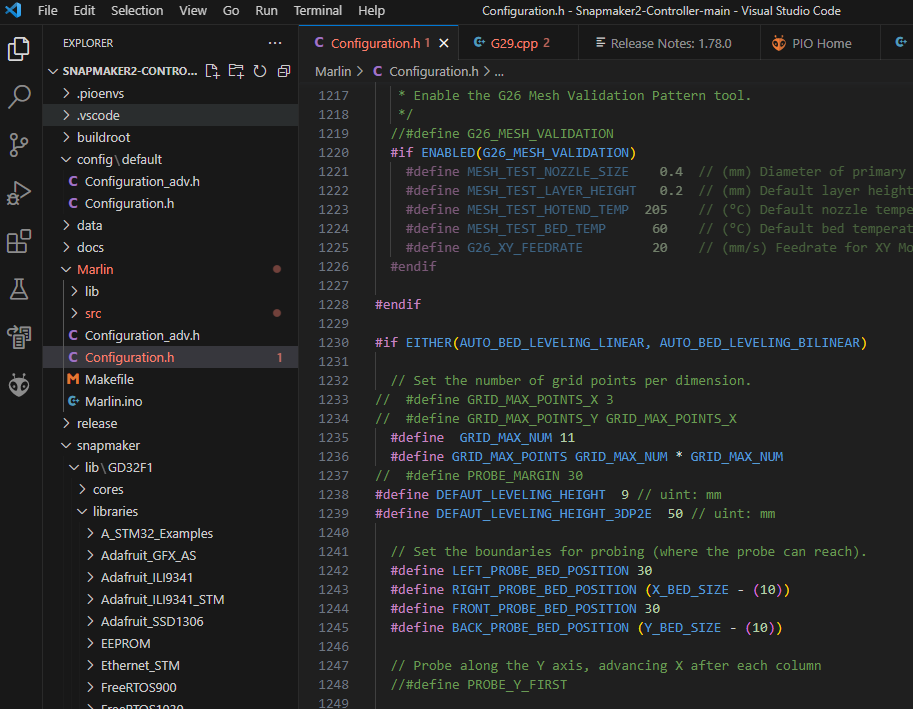
Task: Open the Go menu
Action: click(231, 10)
